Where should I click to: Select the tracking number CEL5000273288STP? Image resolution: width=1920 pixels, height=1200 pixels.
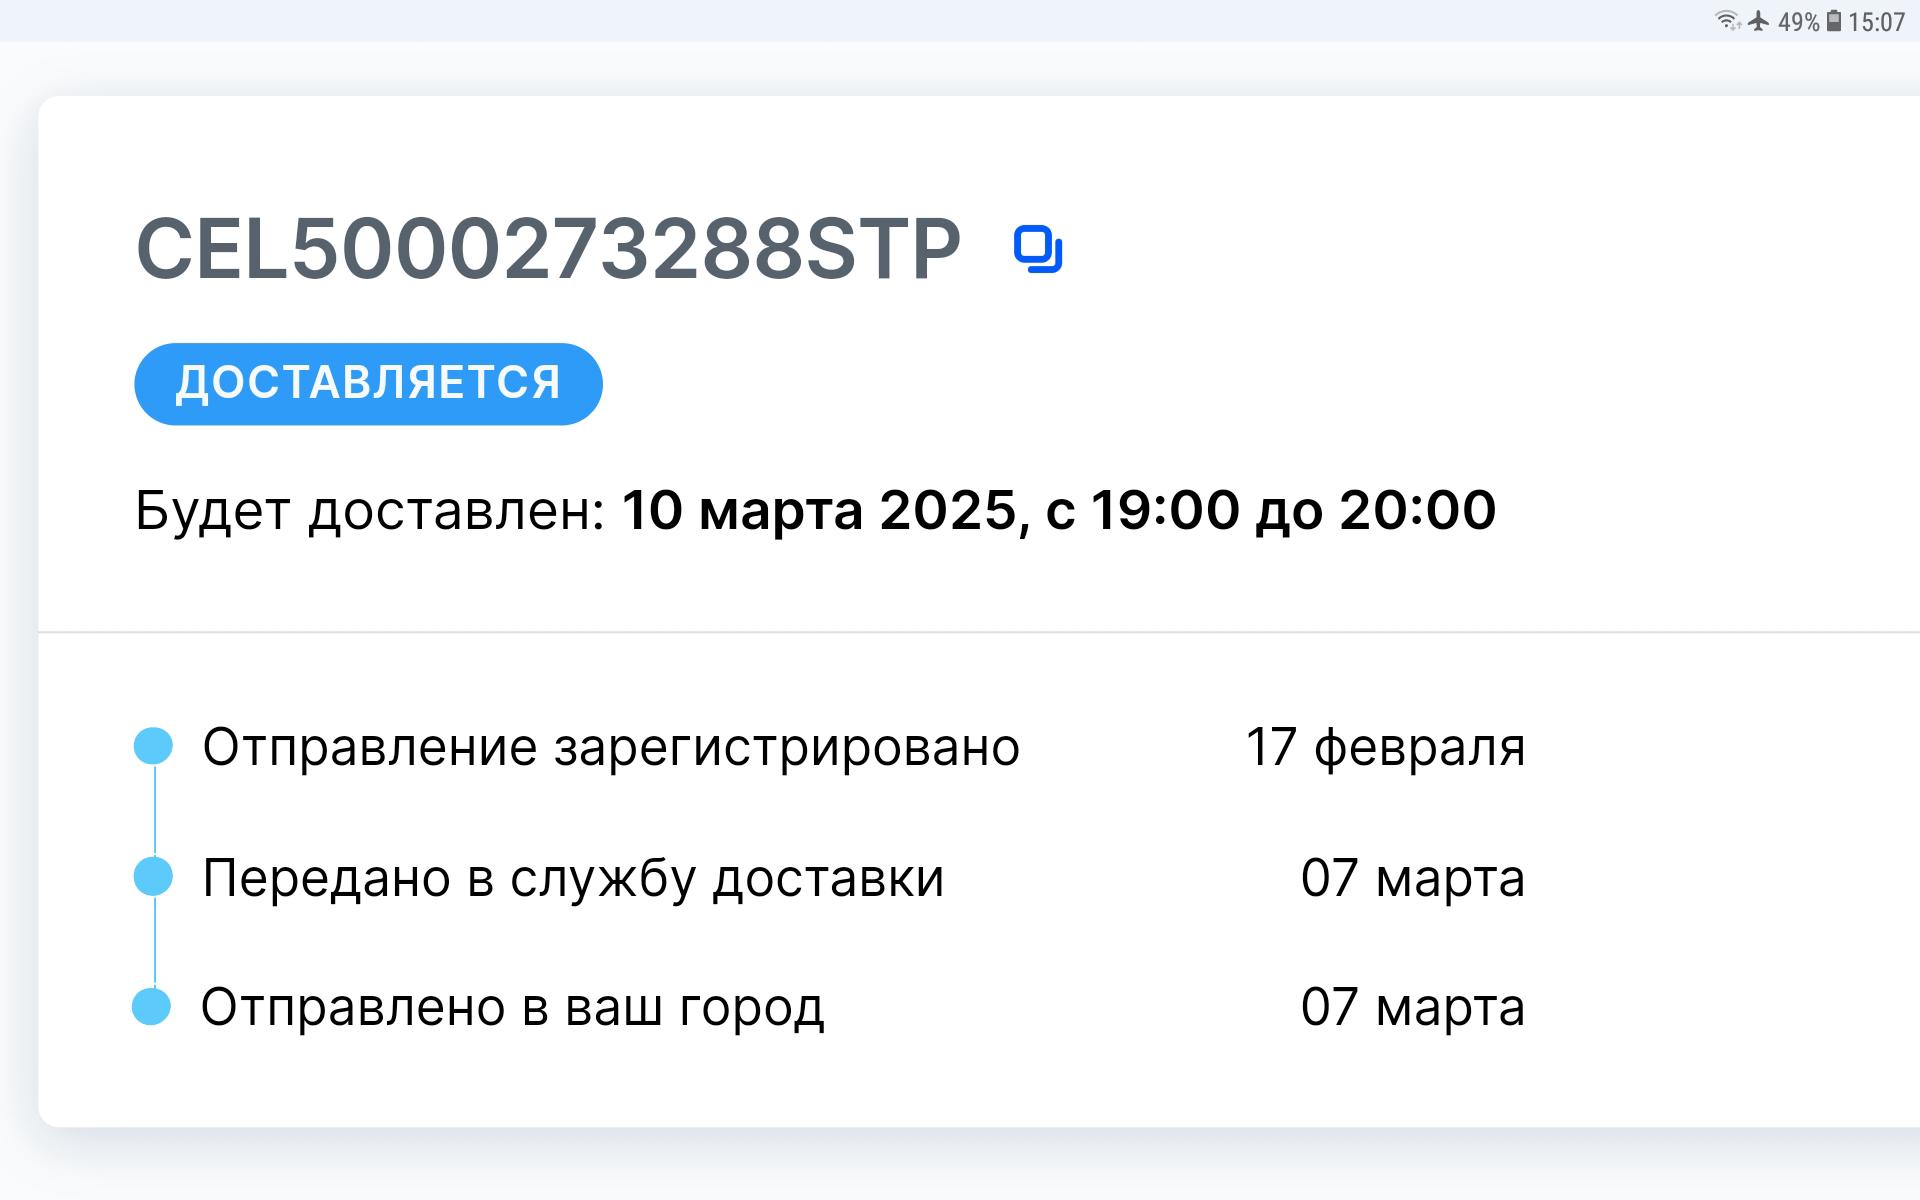(548, 250)
